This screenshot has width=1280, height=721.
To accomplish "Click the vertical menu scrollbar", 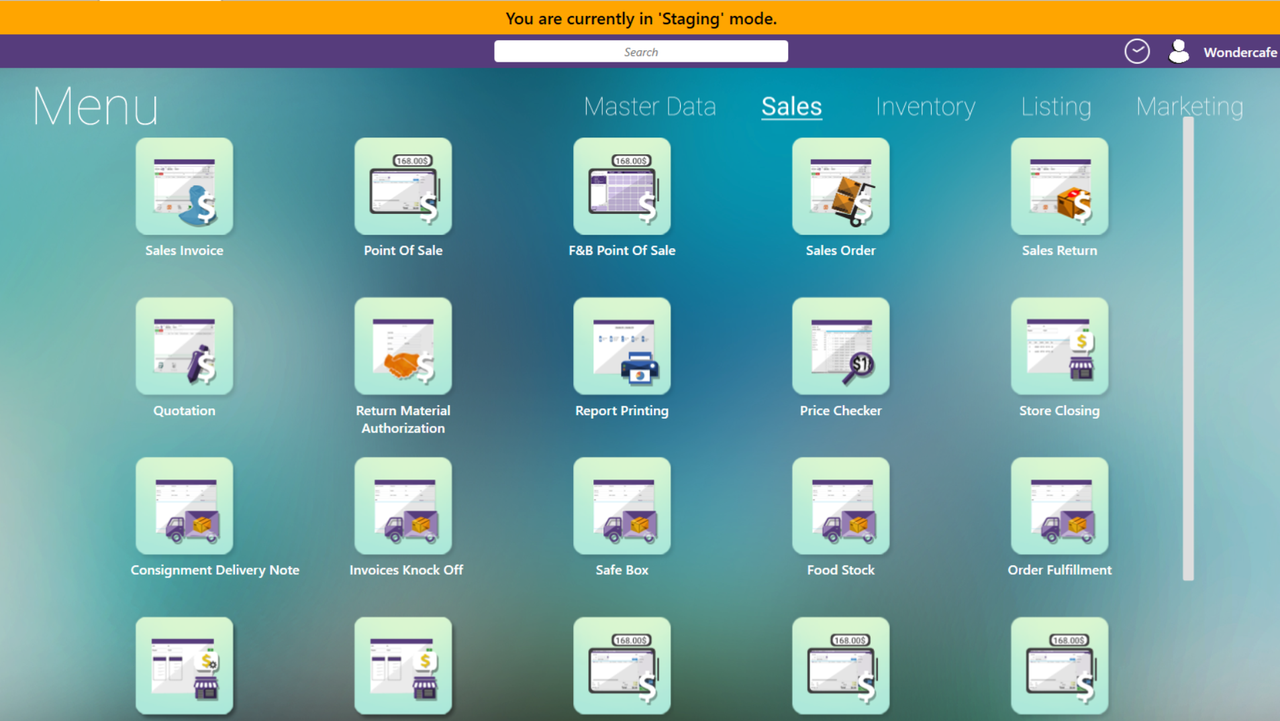I will click(x=1188, y=348).
